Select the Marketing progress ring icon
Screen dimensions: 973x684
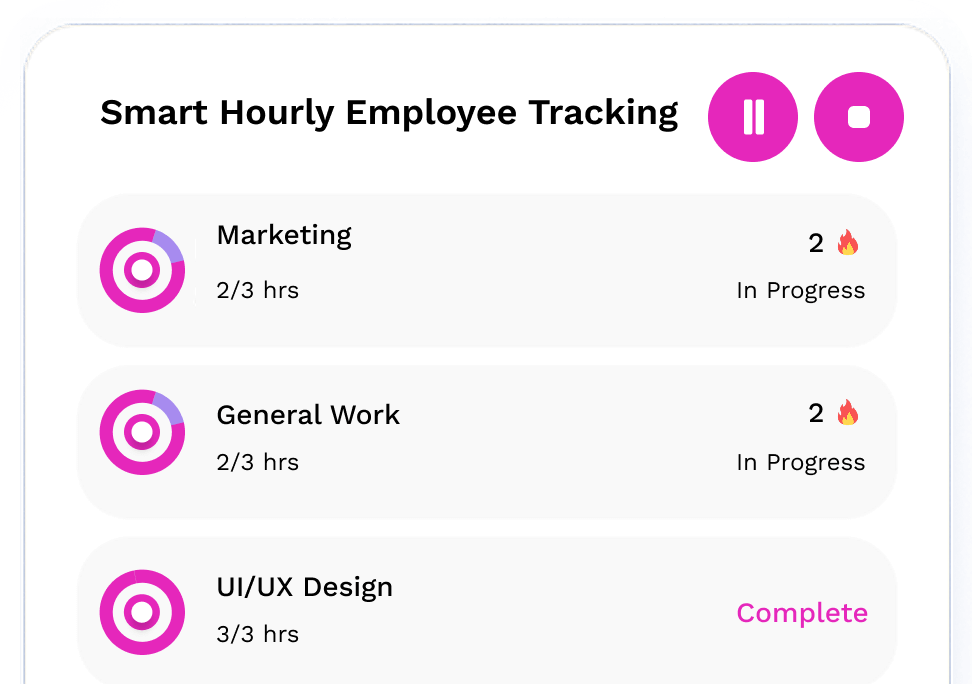pos(142,269)
